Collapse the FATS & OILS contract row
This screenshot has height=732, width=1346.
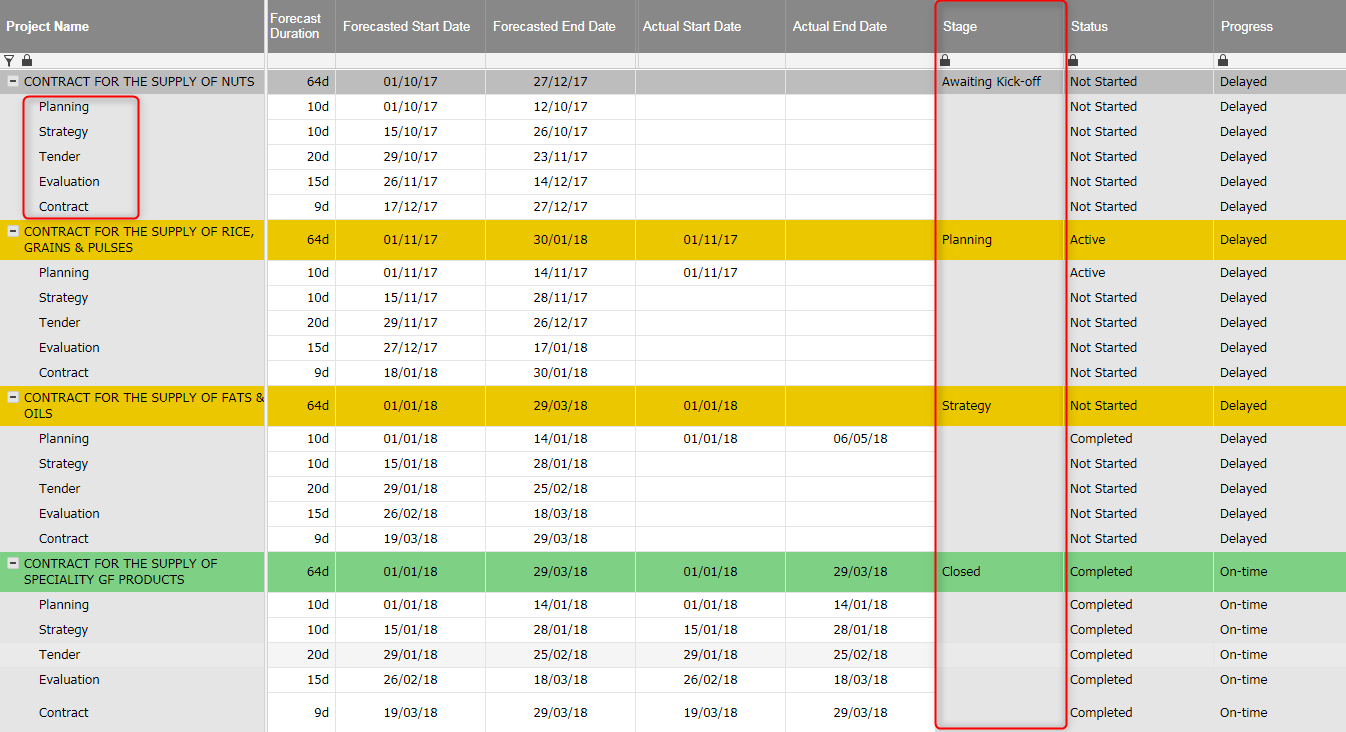[x=12, y=397]
